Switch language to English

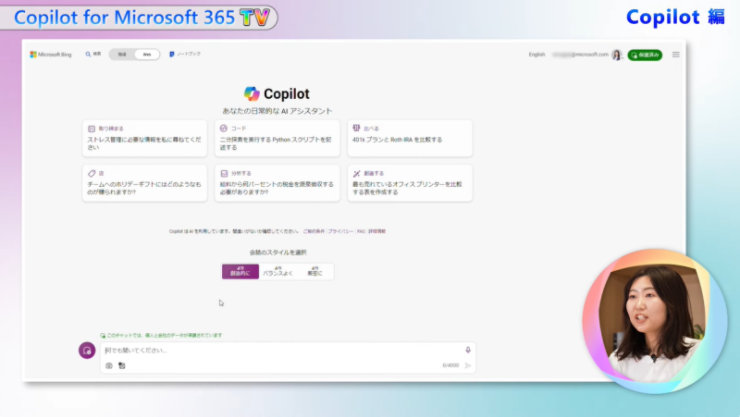[537, 55]
